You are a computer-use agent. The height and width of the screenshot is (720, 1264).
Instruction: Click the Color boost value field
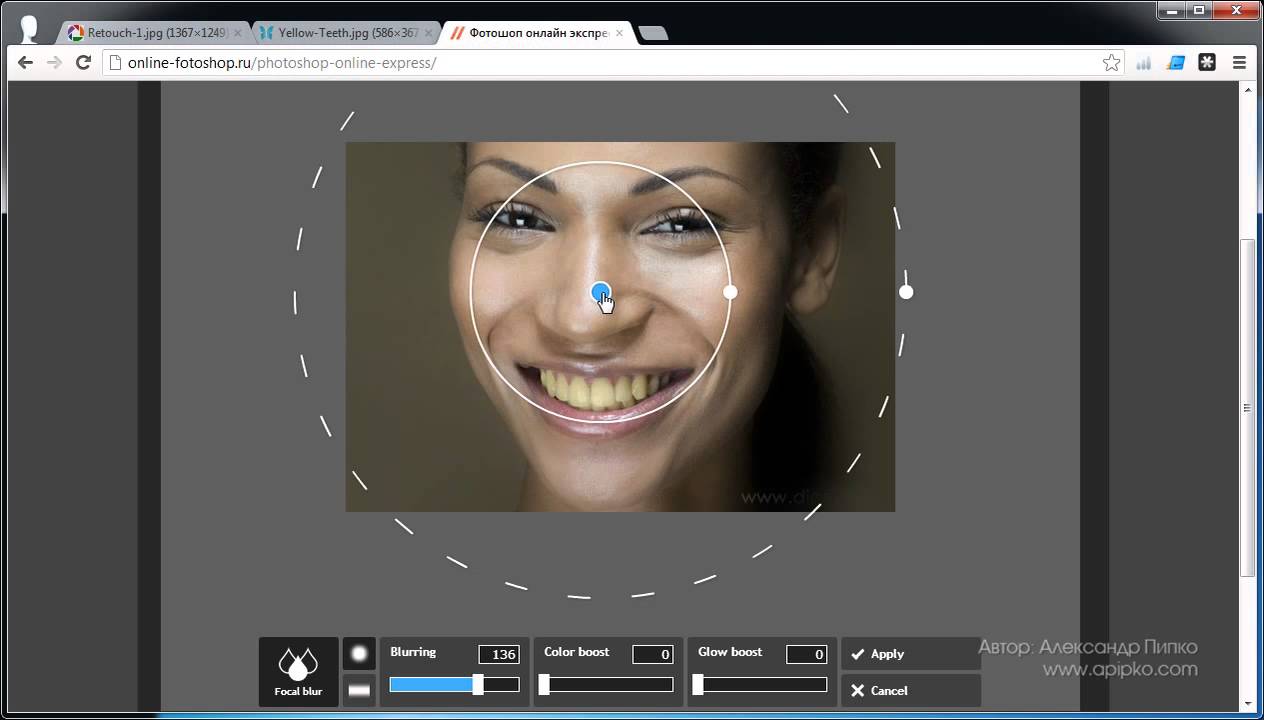[652, 655]
